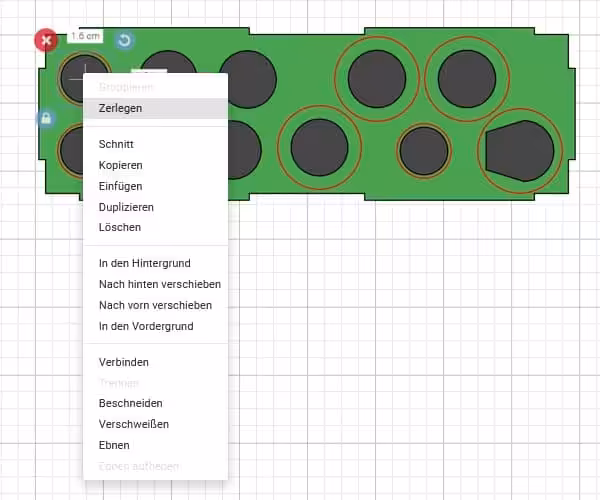
Task: Click the blue rotate handle icon
Action: [x=124, y=40]
